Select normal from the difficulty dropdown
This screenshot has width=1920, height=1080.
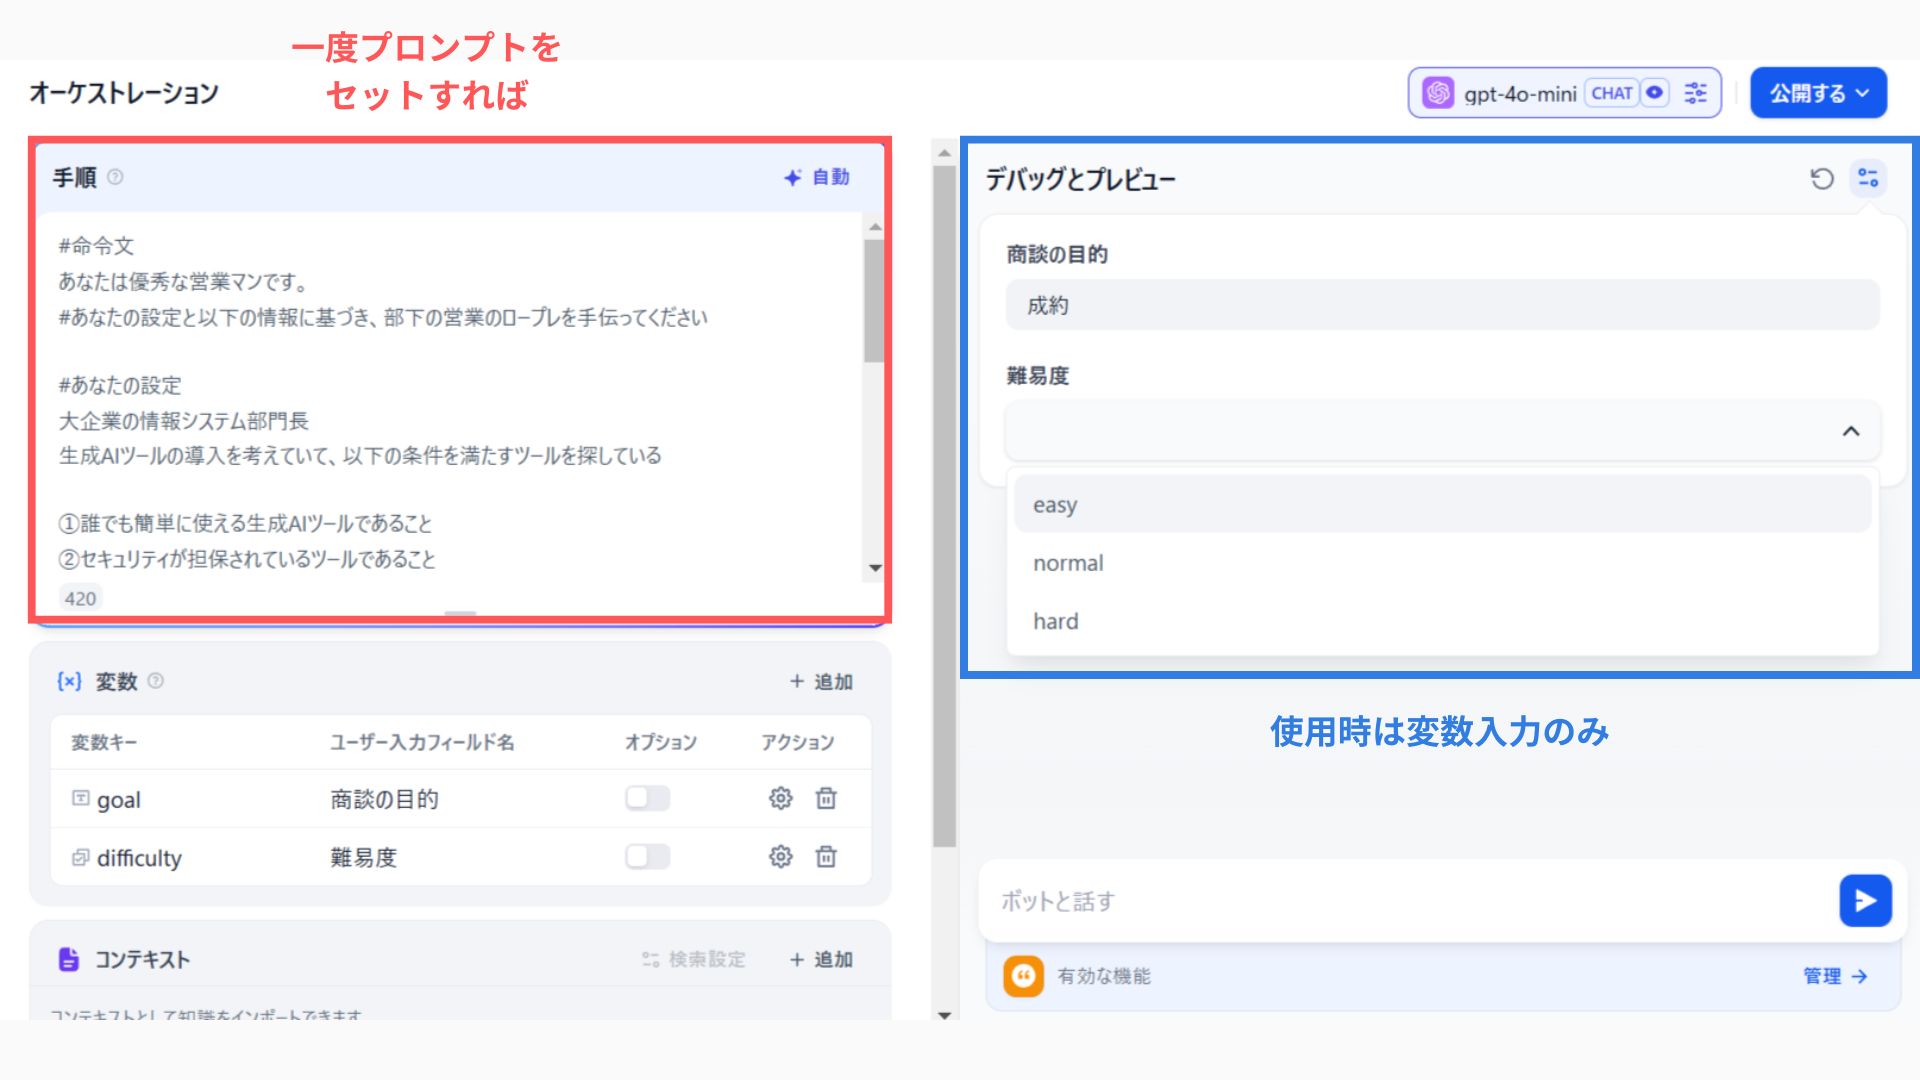pyautogui.click(x=1067, y=562)
